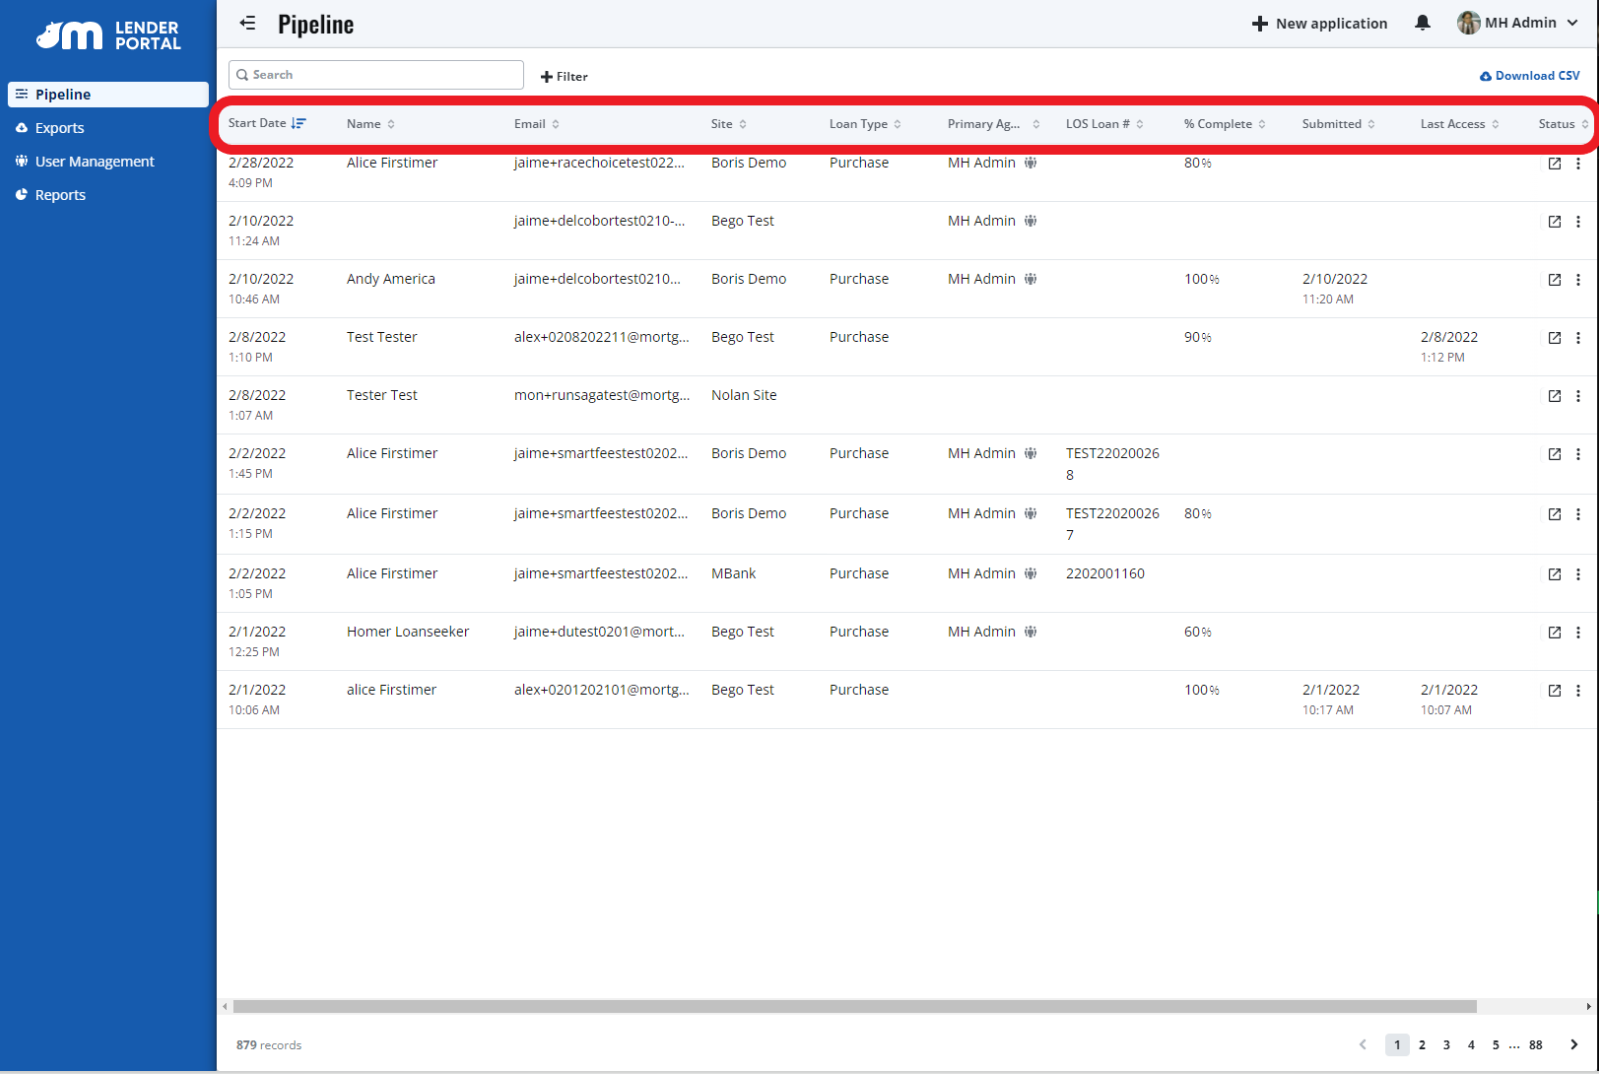
Task: Open the notifications bell
Action: coord(1422,23)
